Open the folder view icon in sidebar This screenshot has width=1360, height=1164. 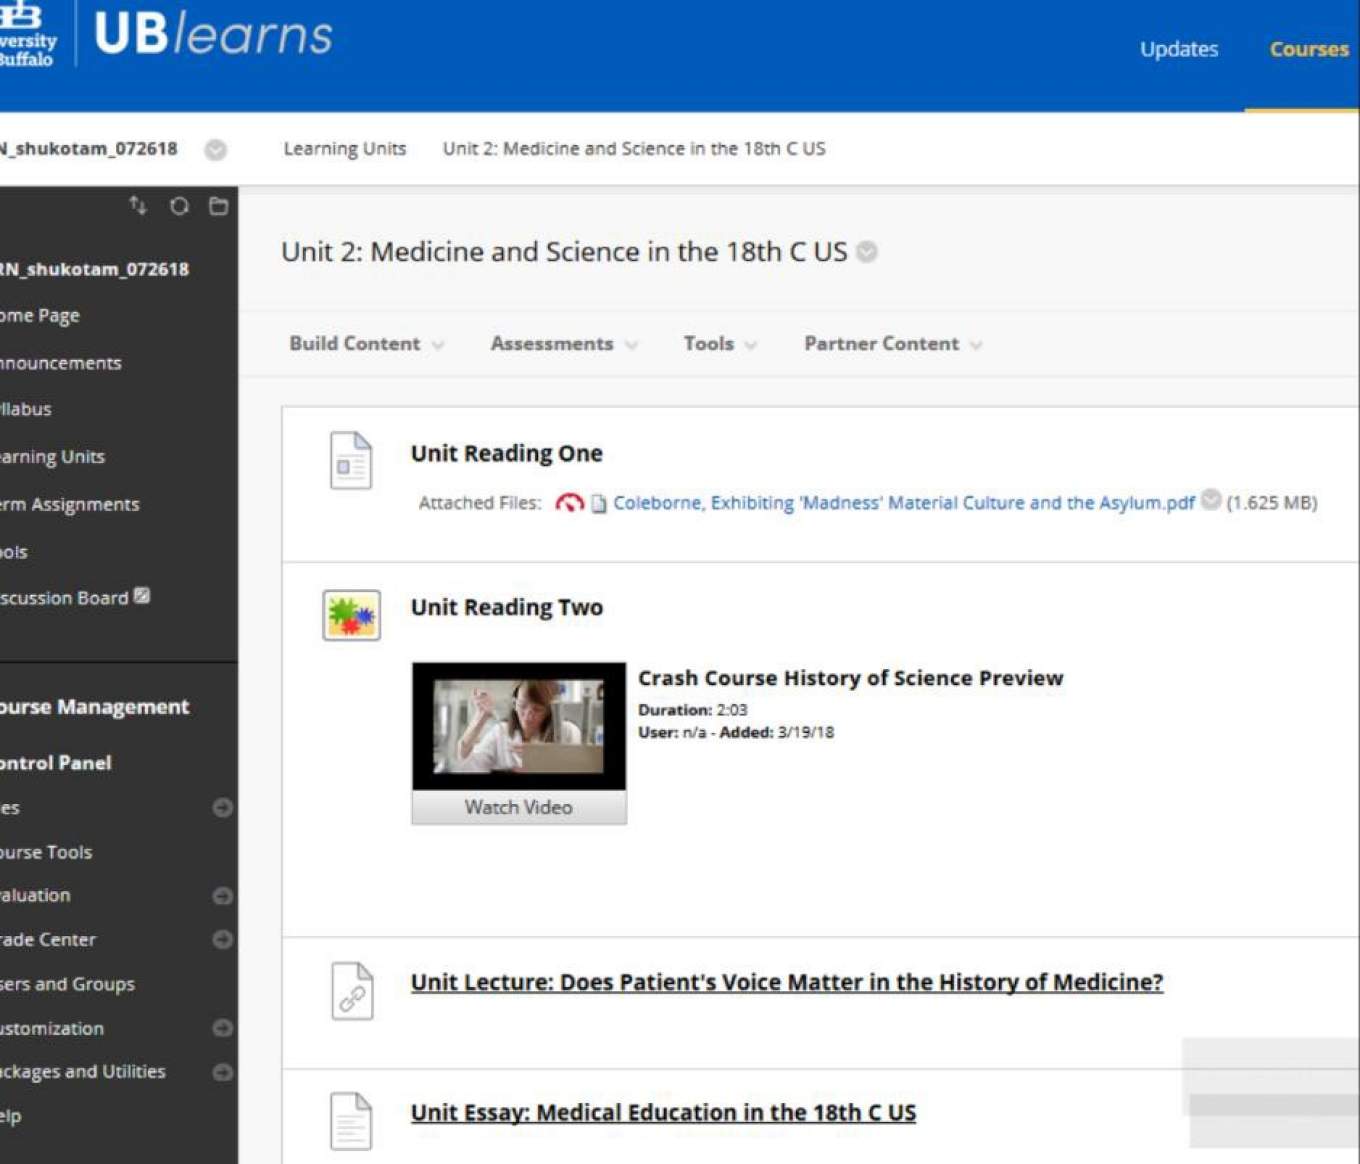click(x=218, y=206)
